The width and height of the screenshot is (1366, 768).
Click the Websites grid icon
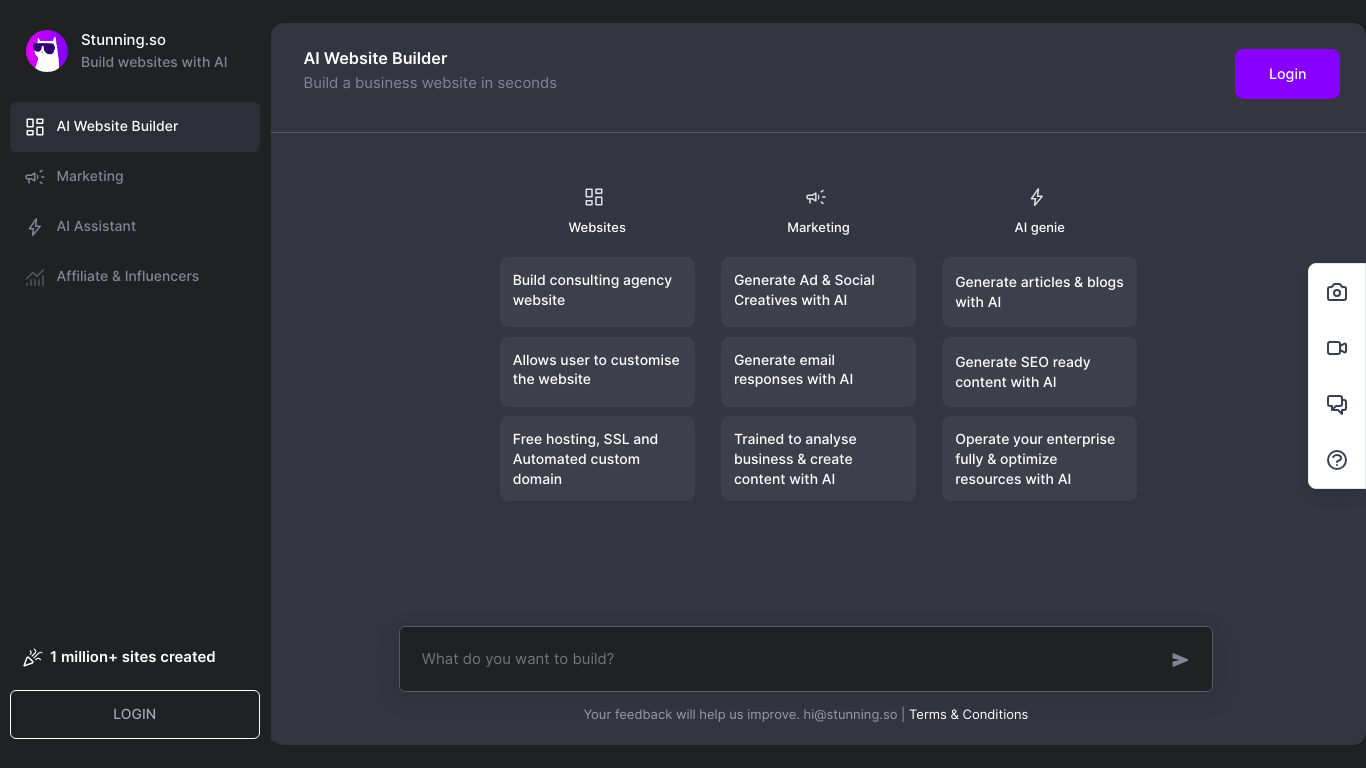pyautogui.click(x=594, y=197)
